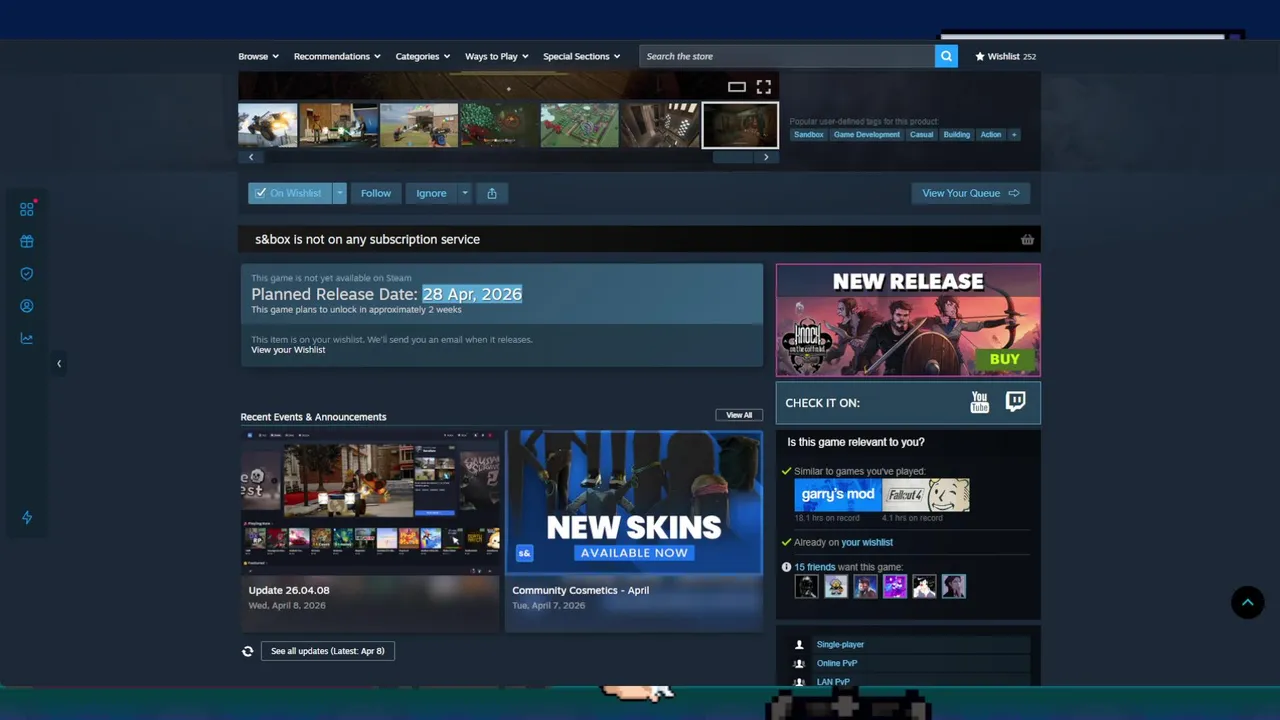1280x720 pixels.
Task: Select the Sandbox tag
Action: tap(809, 135)
